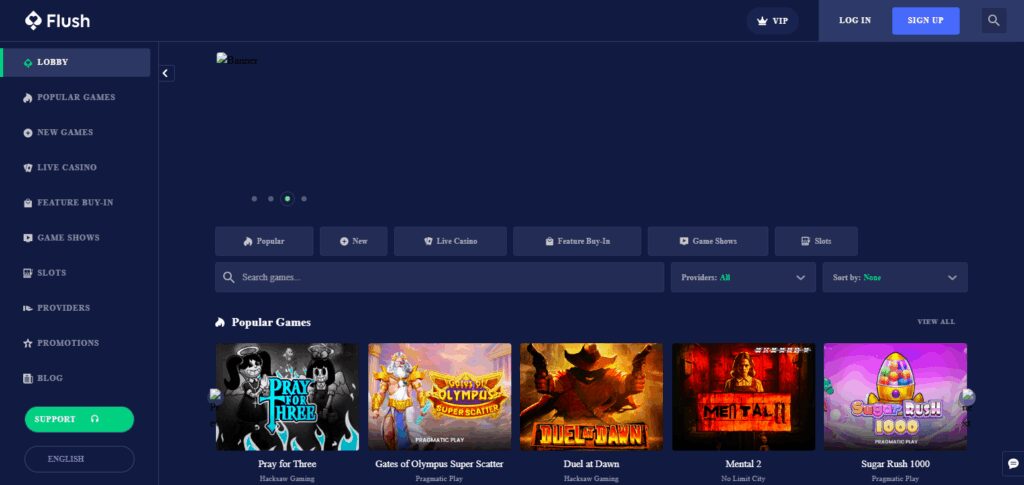Image resolution: width=1024 pixels, height=485 pixels.
Task: Switch to the Live Casino category tab
Action: pos(450,241)
